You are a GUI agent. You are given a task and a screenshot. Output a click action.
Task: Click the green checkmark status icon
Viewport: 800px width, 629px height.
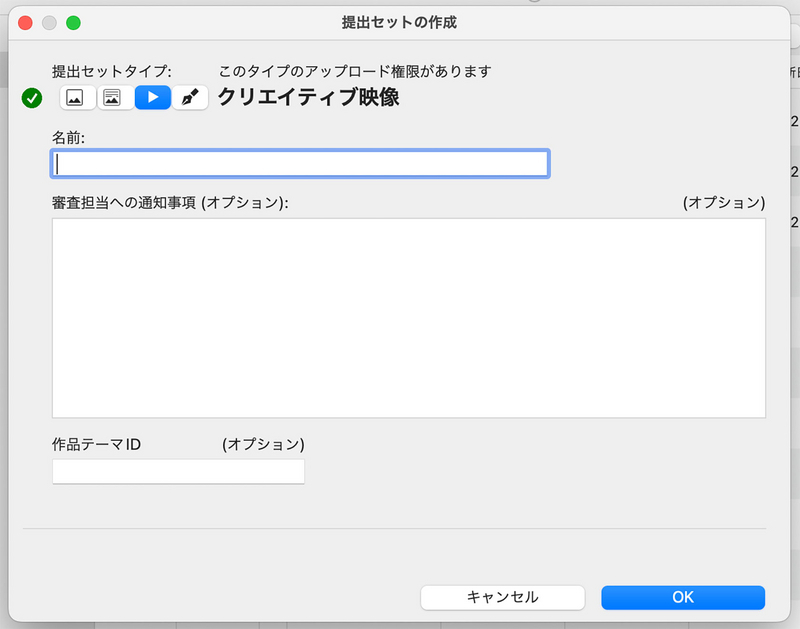pyautogui.click(x=32, y=98)
